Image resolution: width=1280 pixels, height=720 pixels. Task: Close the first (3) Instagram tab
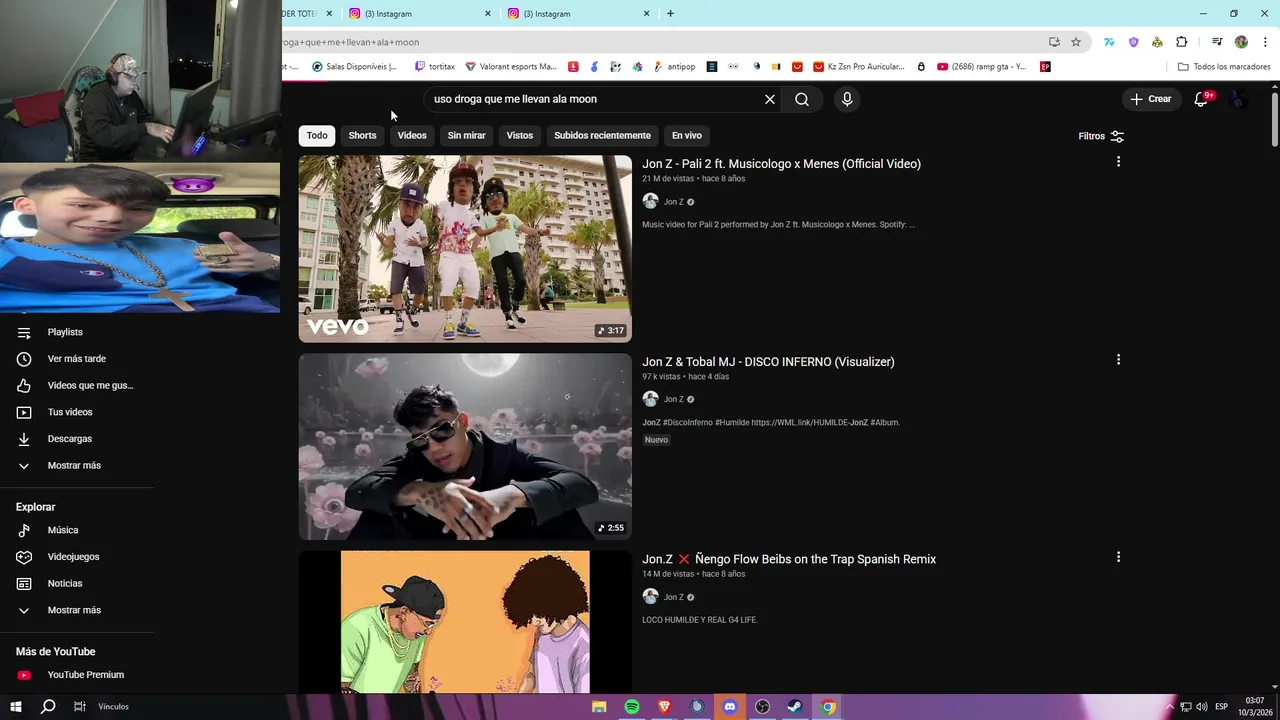tap(488, 14)
